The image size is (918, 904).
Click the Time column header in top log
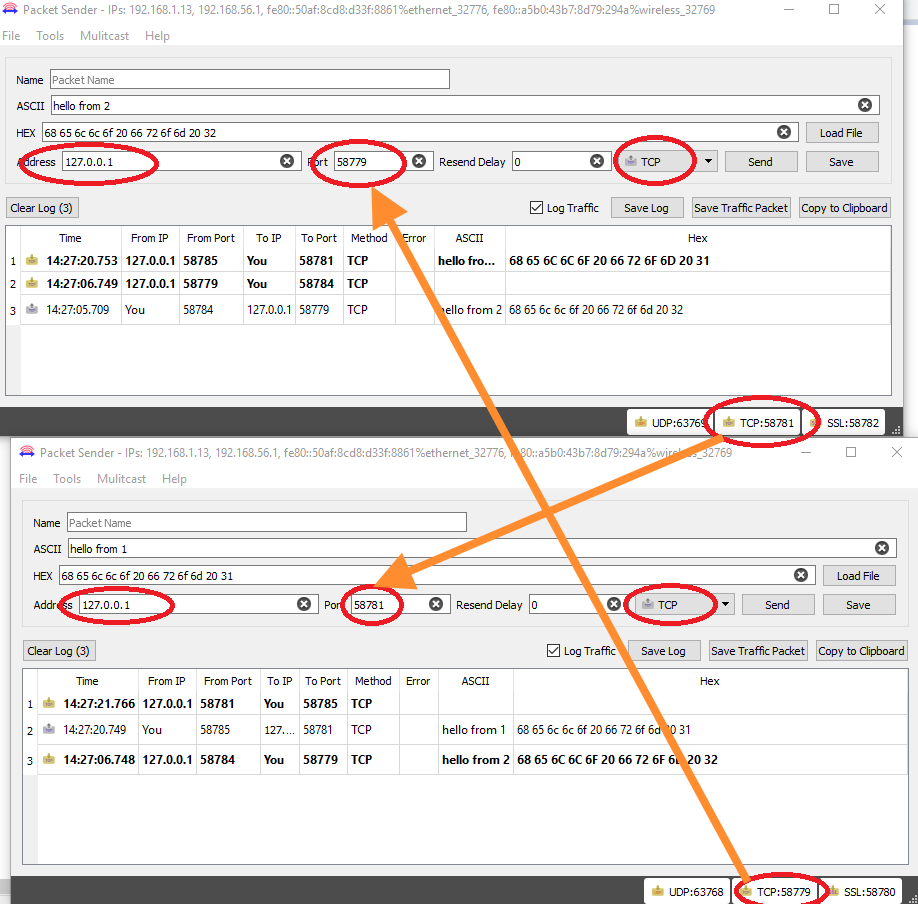click(x=70, y=238)
